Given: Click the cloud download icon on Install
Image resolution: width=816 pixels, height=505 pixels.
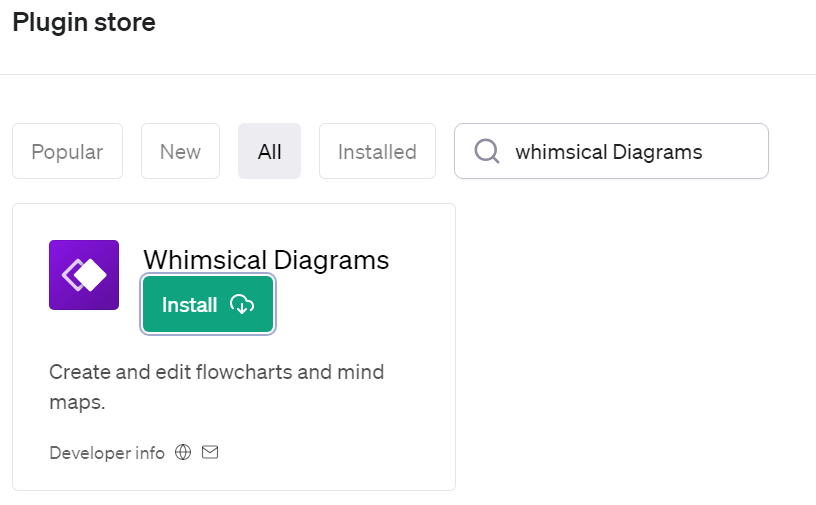Looking at the screenshot, I should 242,305.
